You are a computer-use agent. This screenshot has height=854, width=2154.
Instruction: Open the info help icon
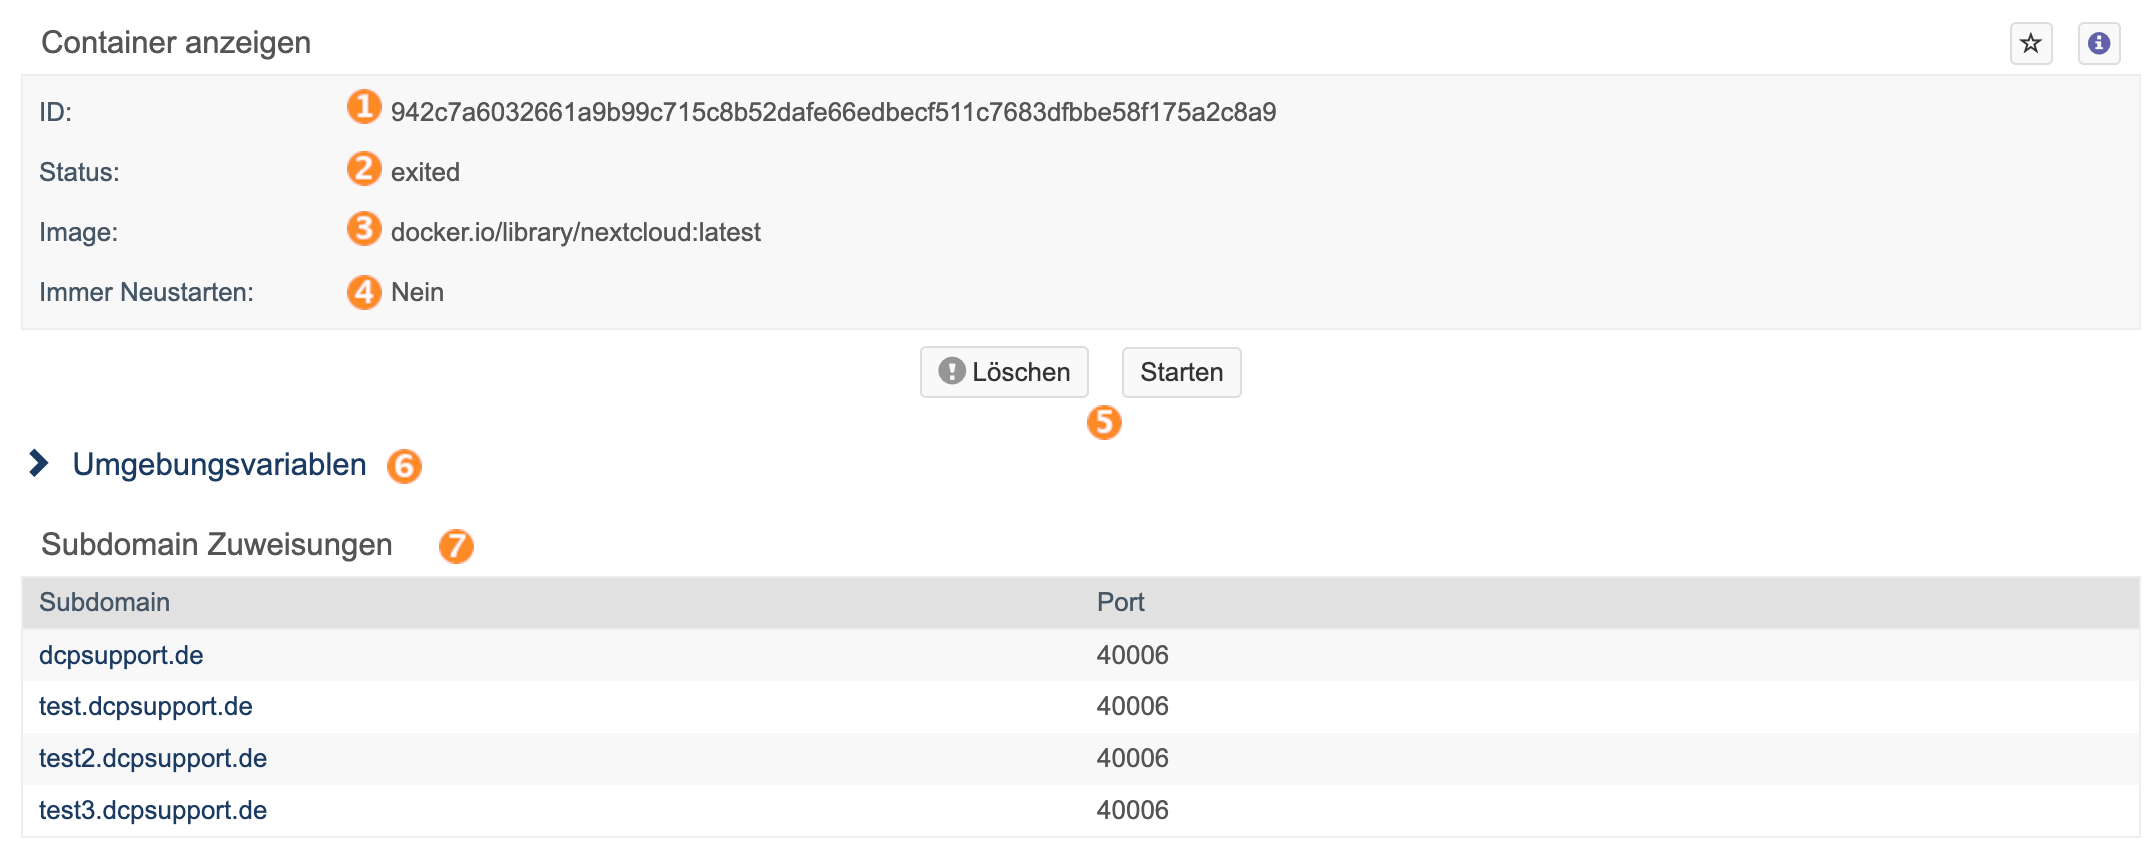[x=2099, y=44]
